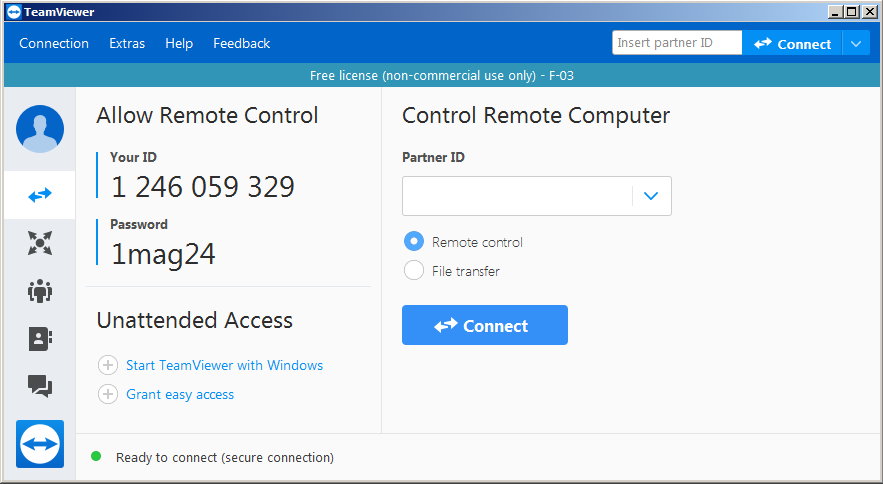Click the Free license banner text
The width and height of the screenshot is (883, 484).
pos(442,76)
